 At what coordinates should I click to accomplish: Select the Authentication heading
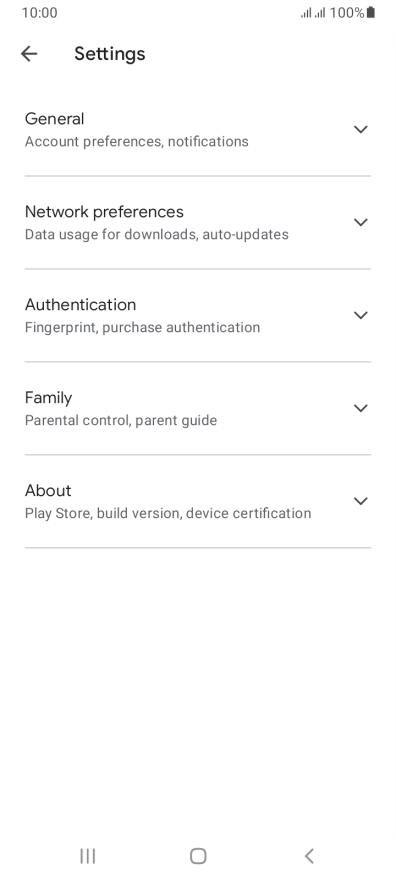pos(80,305)
